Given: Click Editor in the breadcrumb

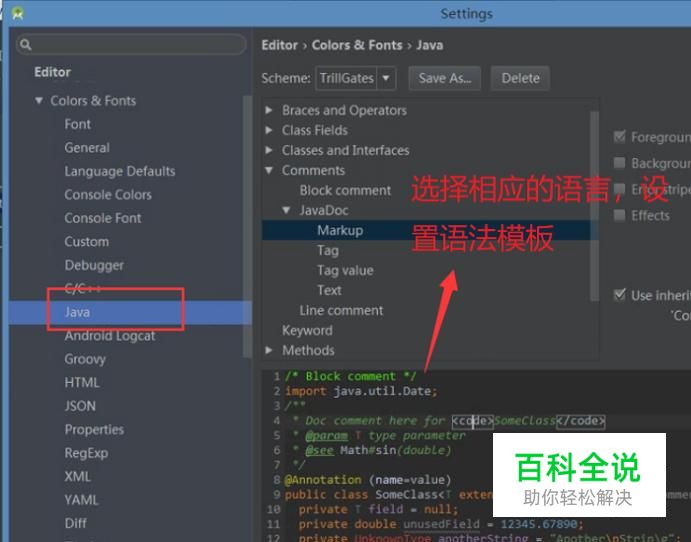Looking at the screenshot, I should [279, 45].
